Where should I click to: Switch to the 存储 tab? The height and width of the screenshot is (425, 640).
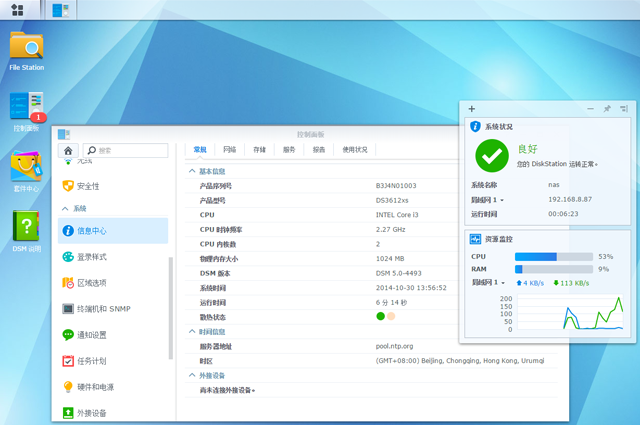[260, 150]
